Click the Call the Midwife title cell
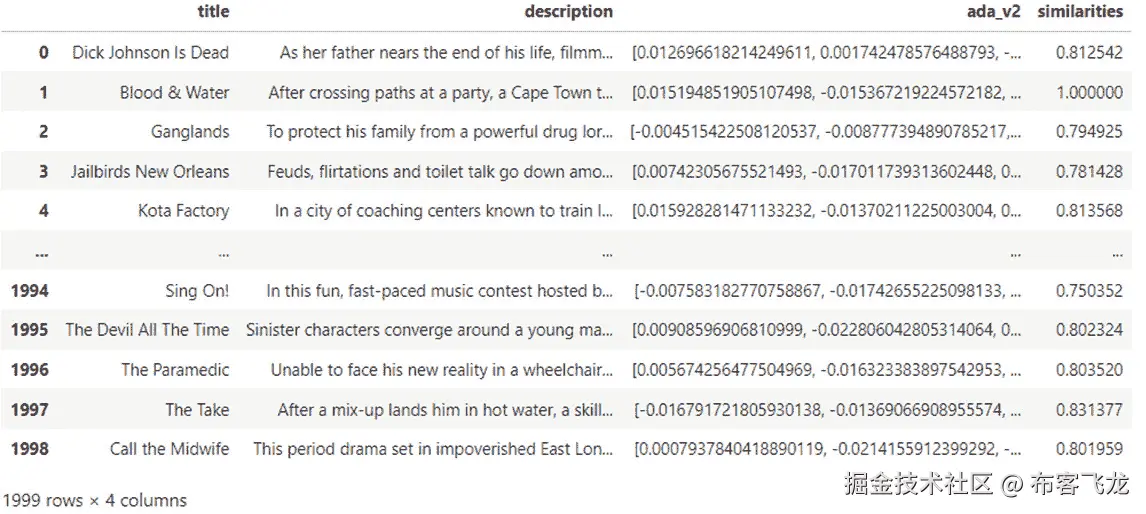This screenshot has width=1146, height=514. (x=169, y=449)
